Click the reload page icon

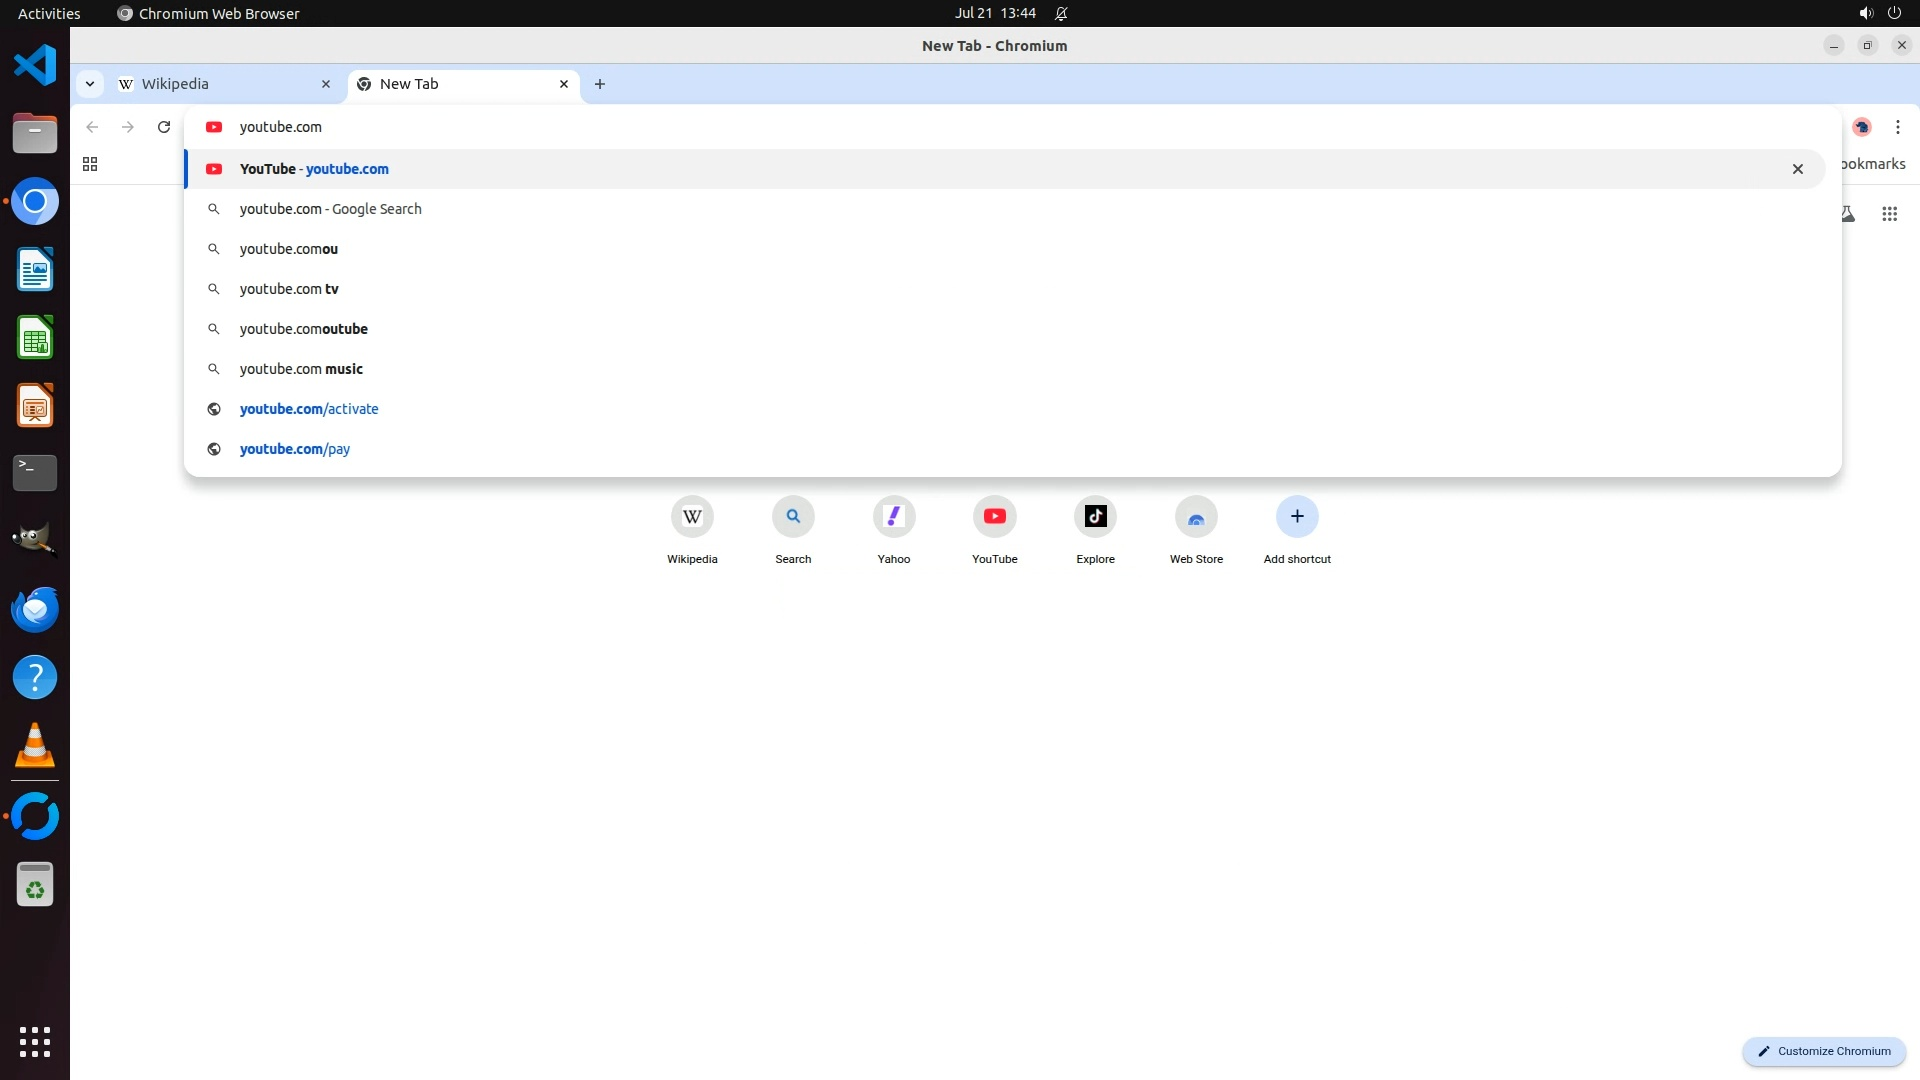(164, 127)
